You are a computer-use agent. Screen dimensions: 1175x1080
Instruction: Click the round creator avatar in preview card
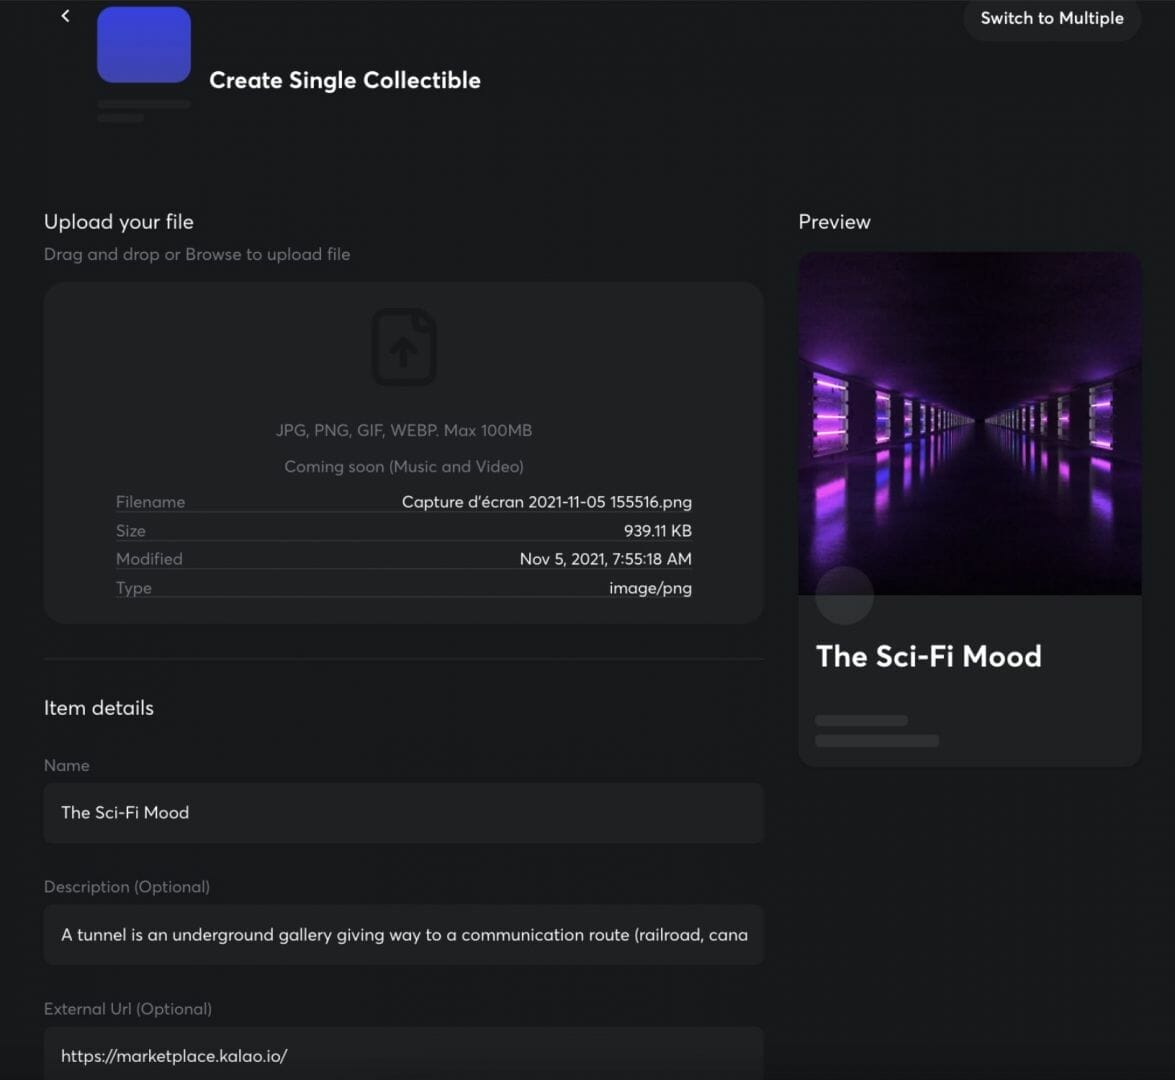pos(844,596)
